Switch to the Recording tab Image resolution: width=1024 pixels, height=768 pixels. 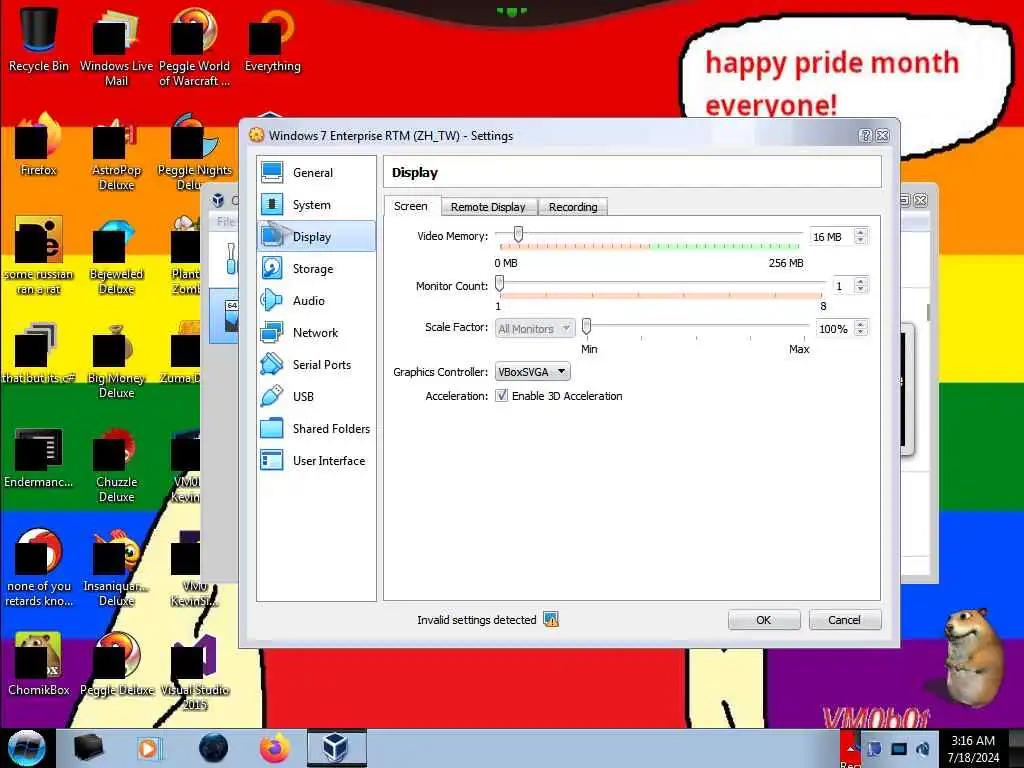pos(573,206)
